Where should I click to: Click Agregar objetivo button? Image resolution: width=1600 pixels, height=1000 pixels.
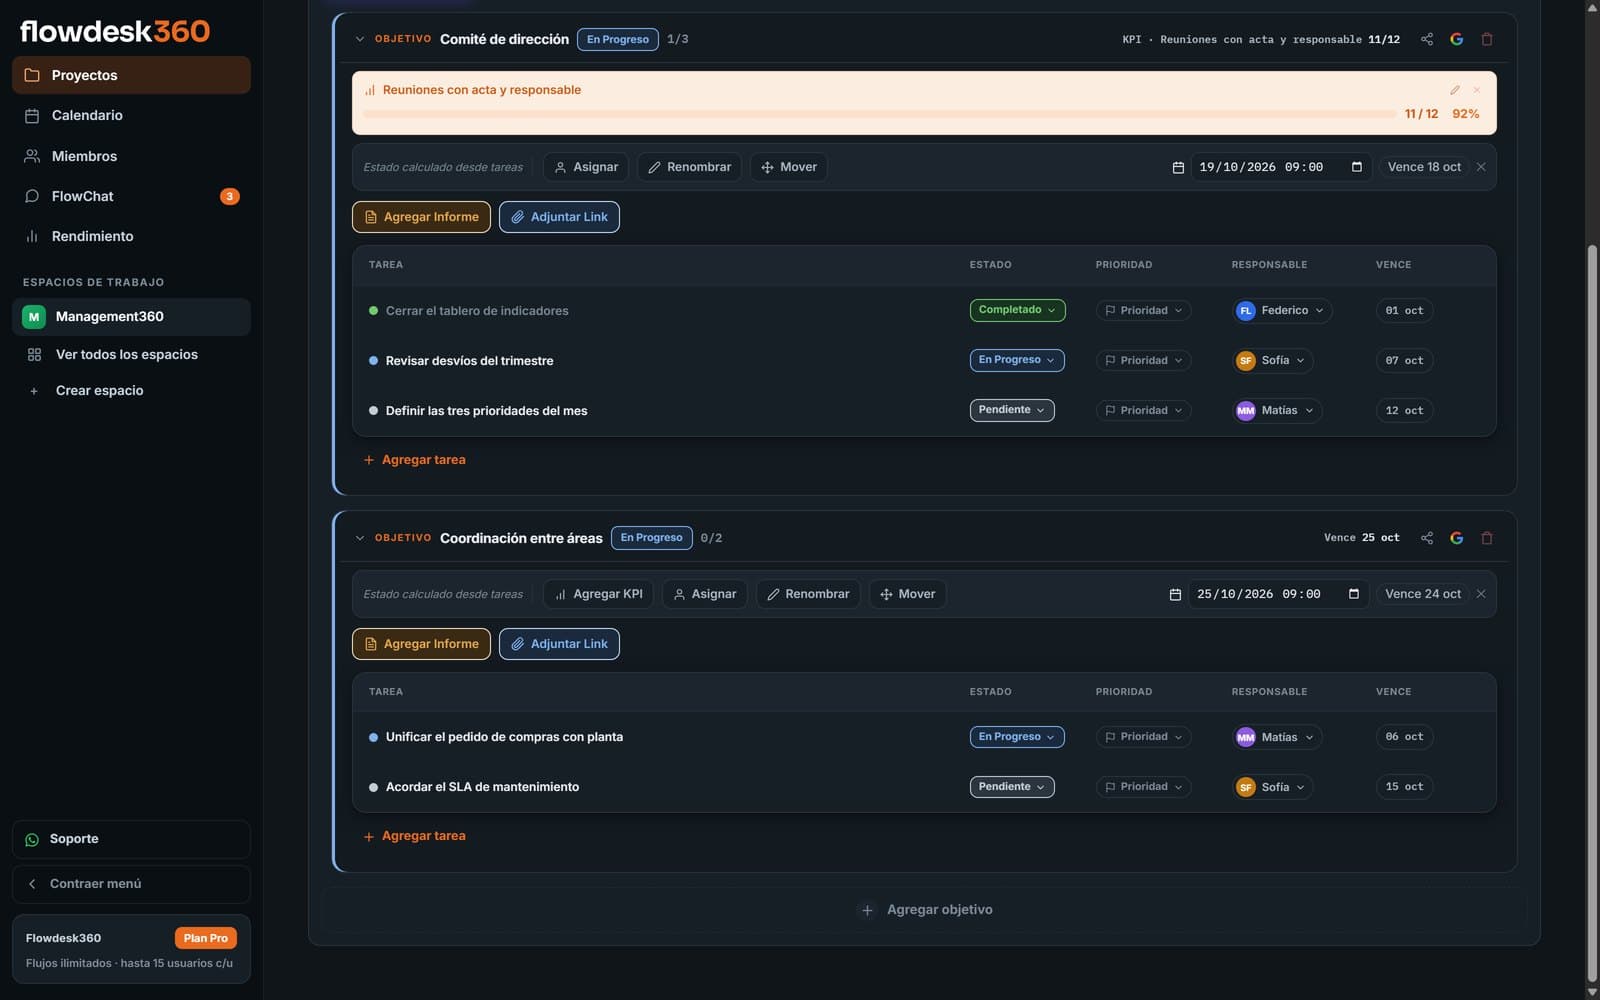(x=925, y=910)
